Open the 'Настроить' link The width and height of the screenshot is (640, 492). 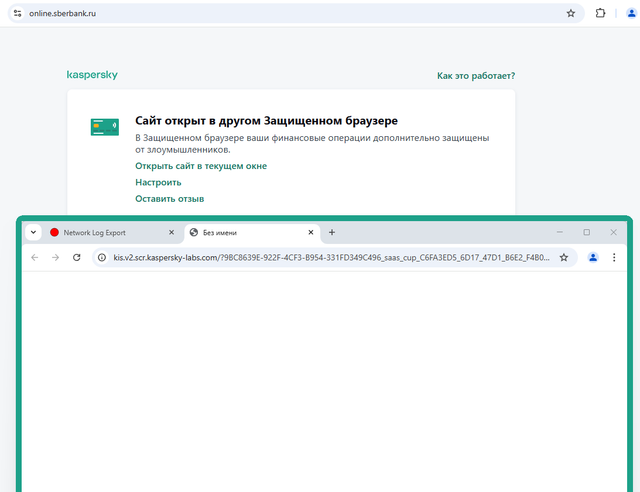coord(158,182)
